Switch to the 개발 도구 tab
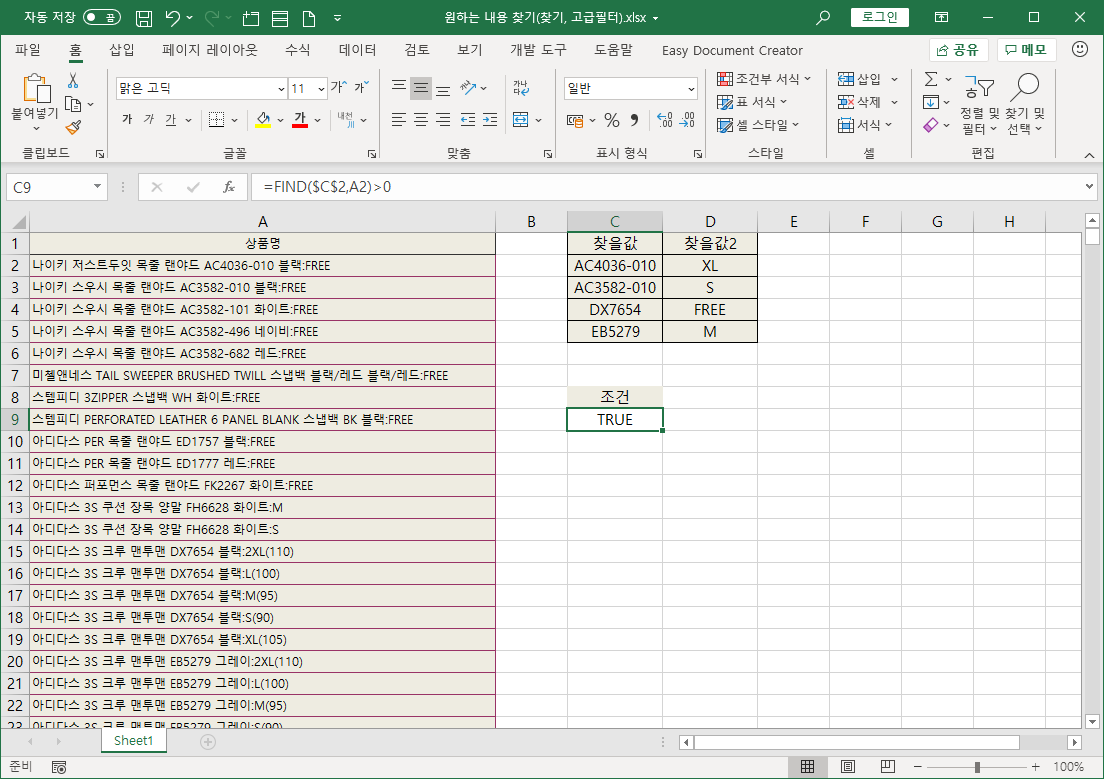The width and height of the screenshot is (1104, 779). pyautogui.click(x=538, y=50)
